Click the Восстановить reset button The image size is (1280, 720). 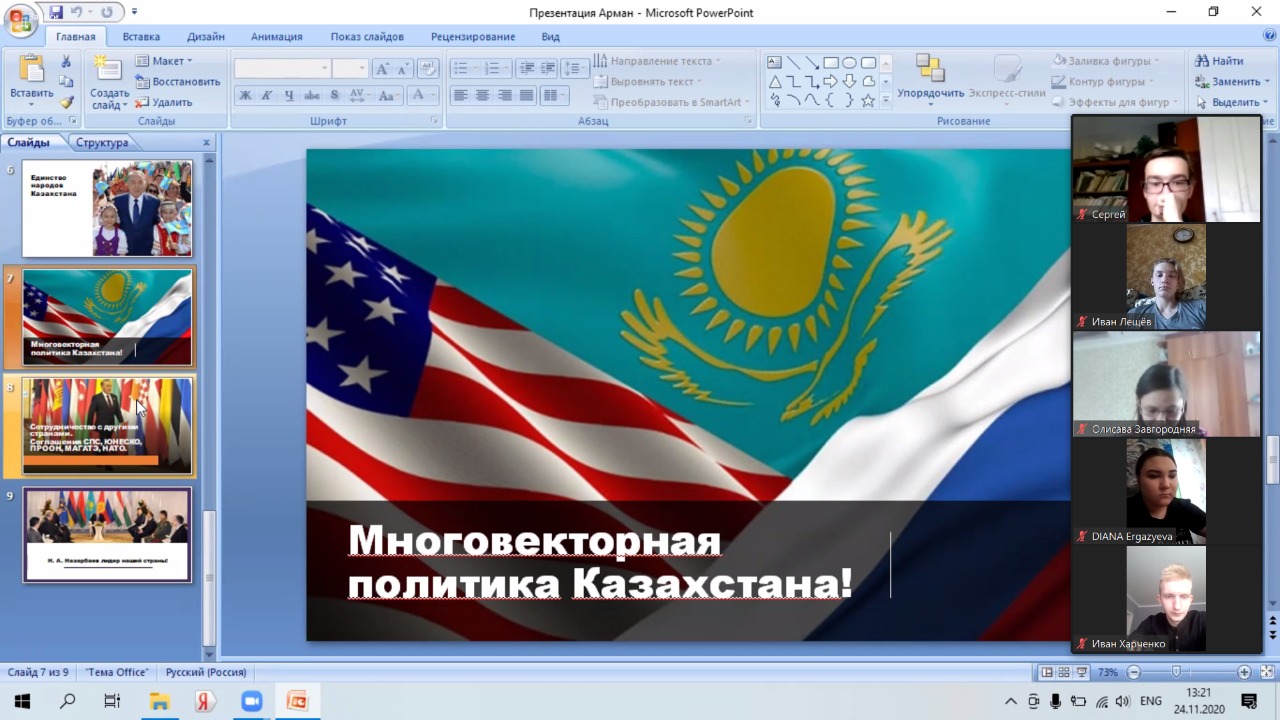tap(178, 82)
